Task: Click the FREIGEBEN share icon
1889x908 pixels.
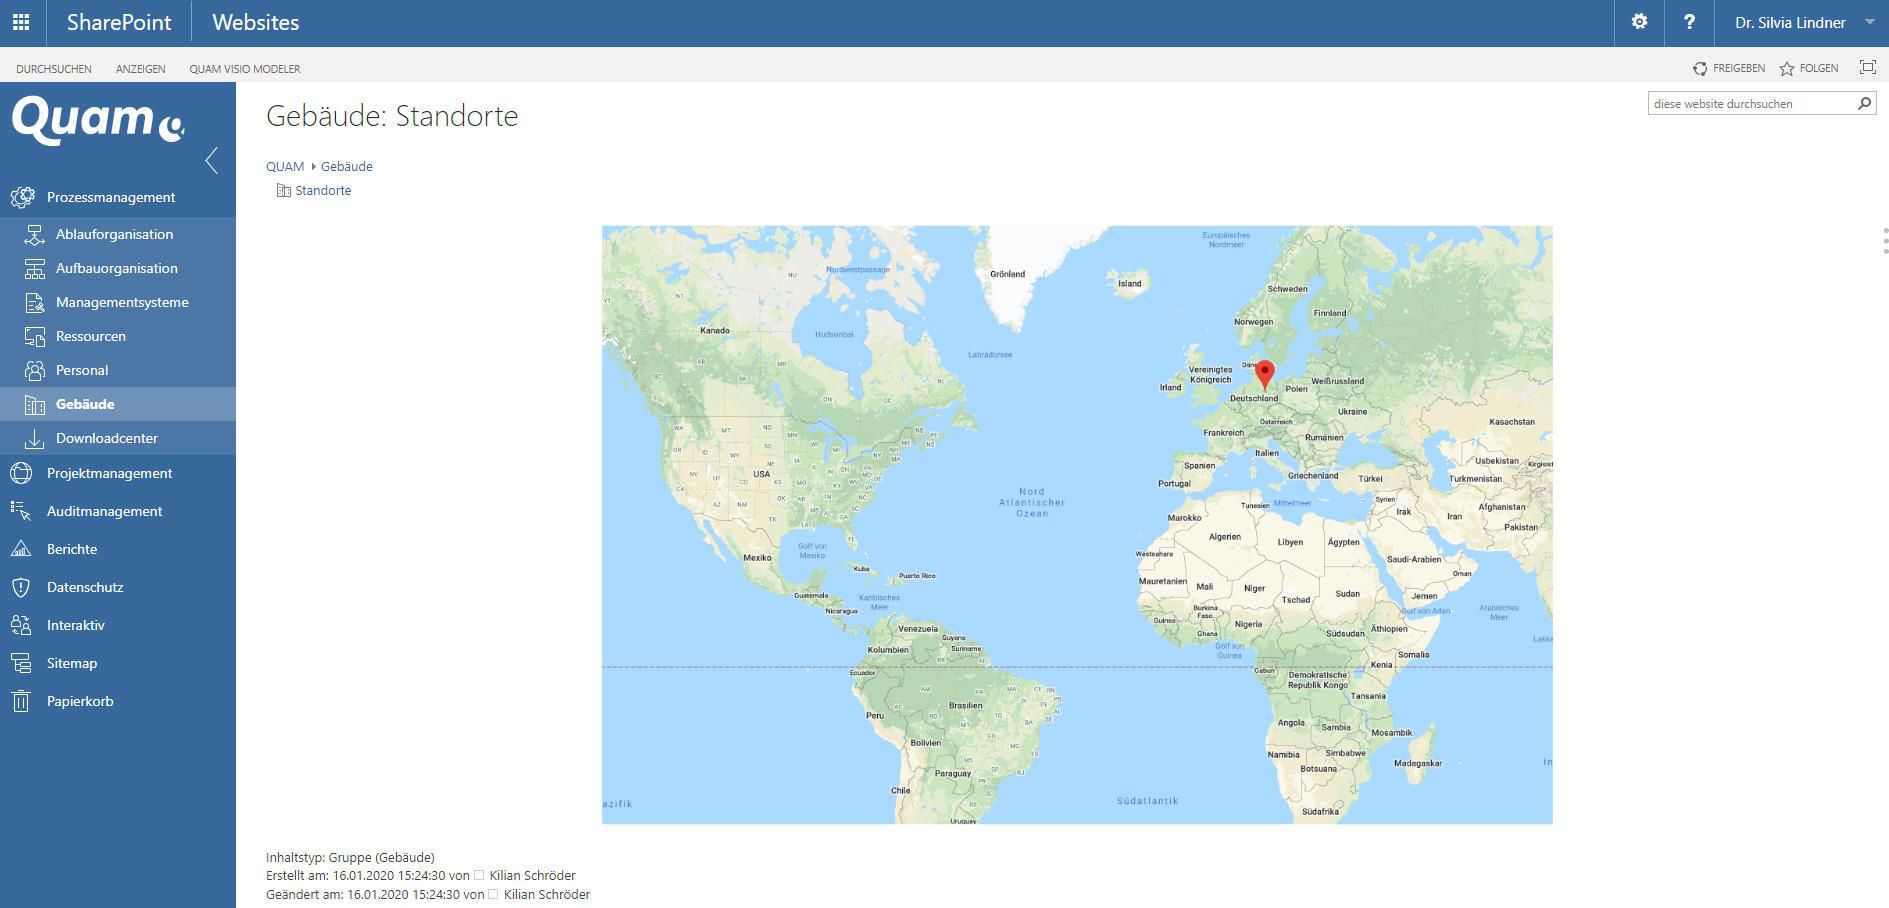Action: [x=1700, y=69]
